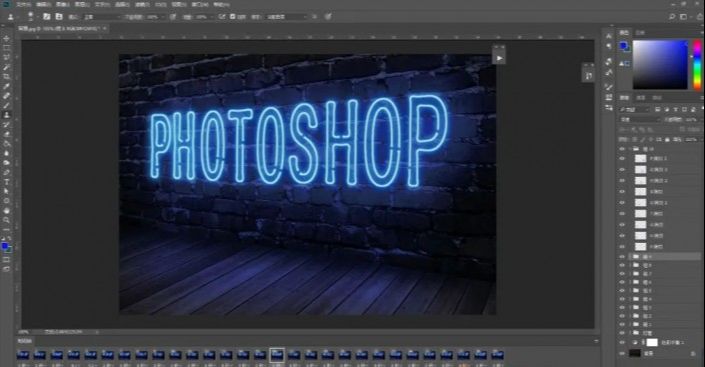
Task: Click the foreground color swatch in toolbar
Action: point(5,246)
